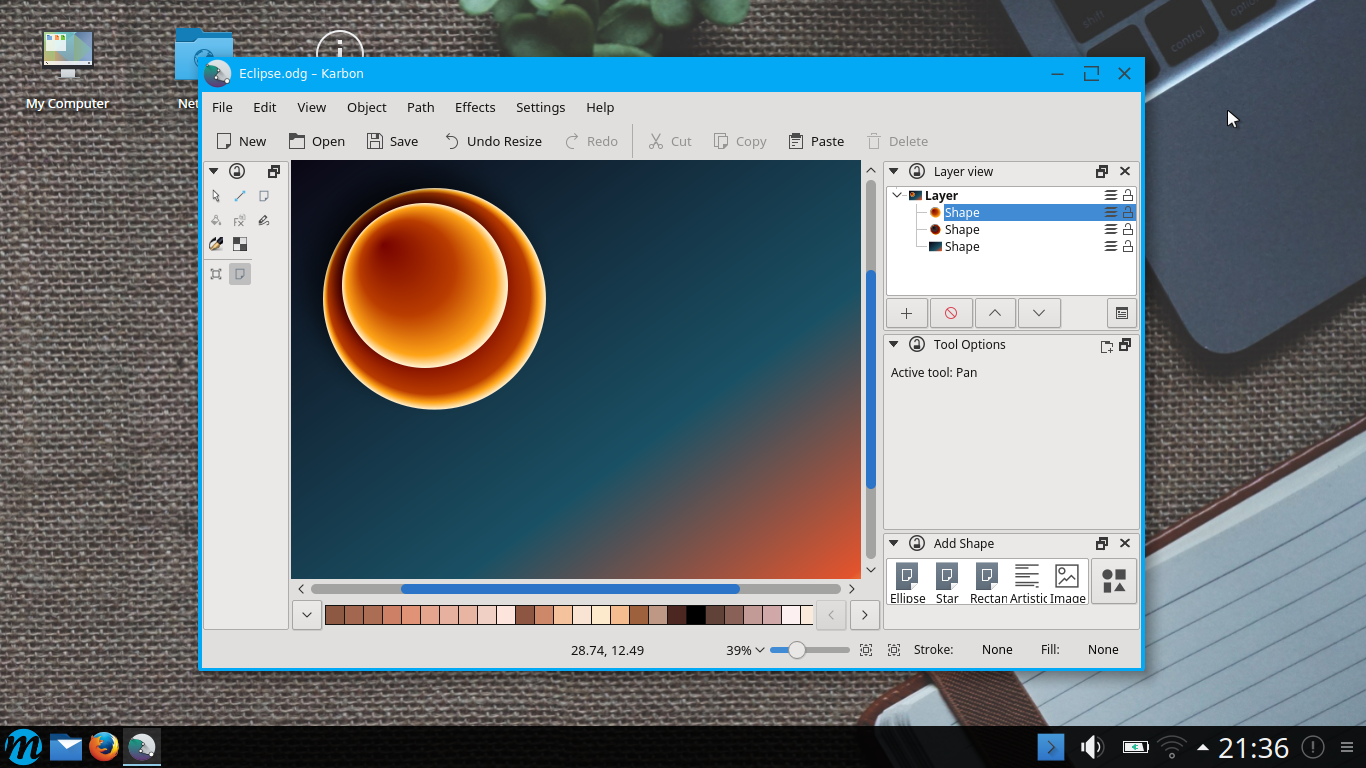Click the horizontal canvas scrollbar
The width and height of the screenshot is (1366, 768).
[570, 589]
